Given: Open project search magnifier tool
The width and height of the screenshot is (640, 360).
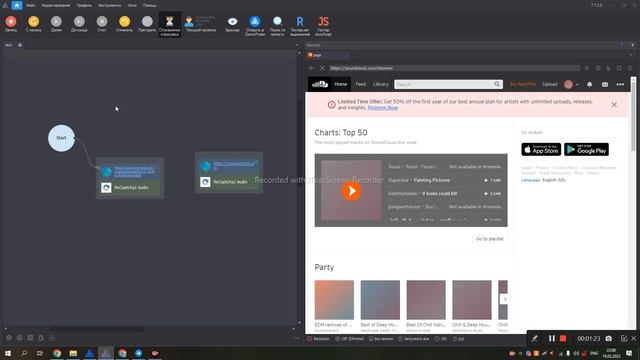Looking at the screenshot, I should pos(277,25).
